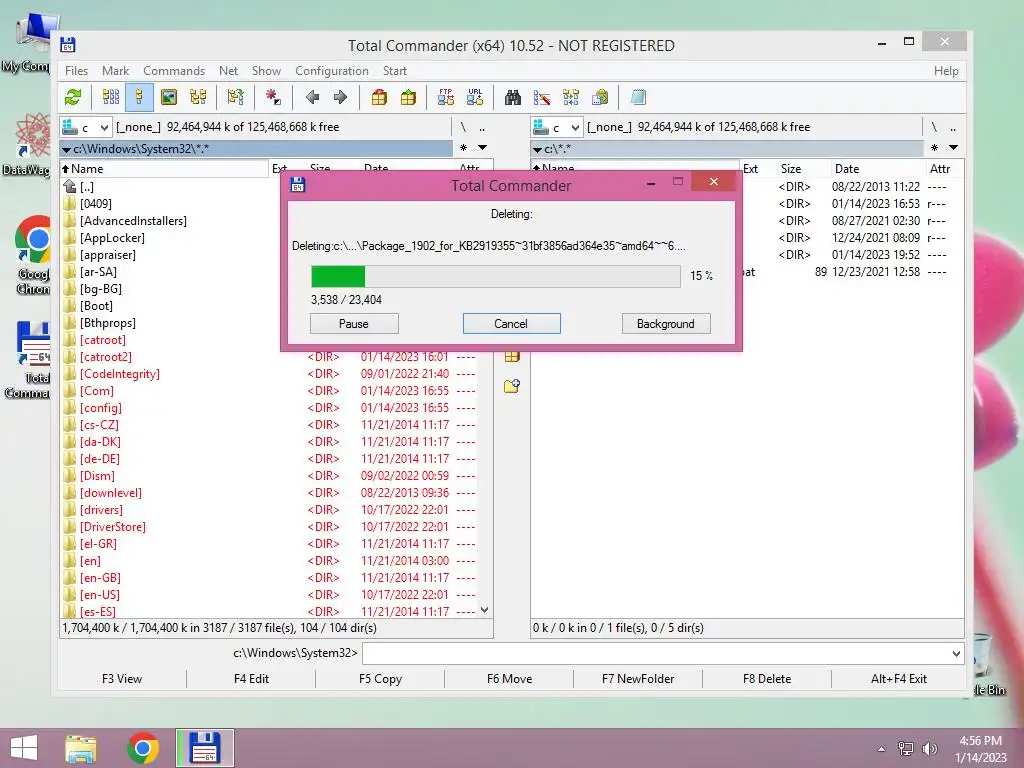Open the Net menu
This screenshot has width=1024, height=768.
click(x=229, y=71)
